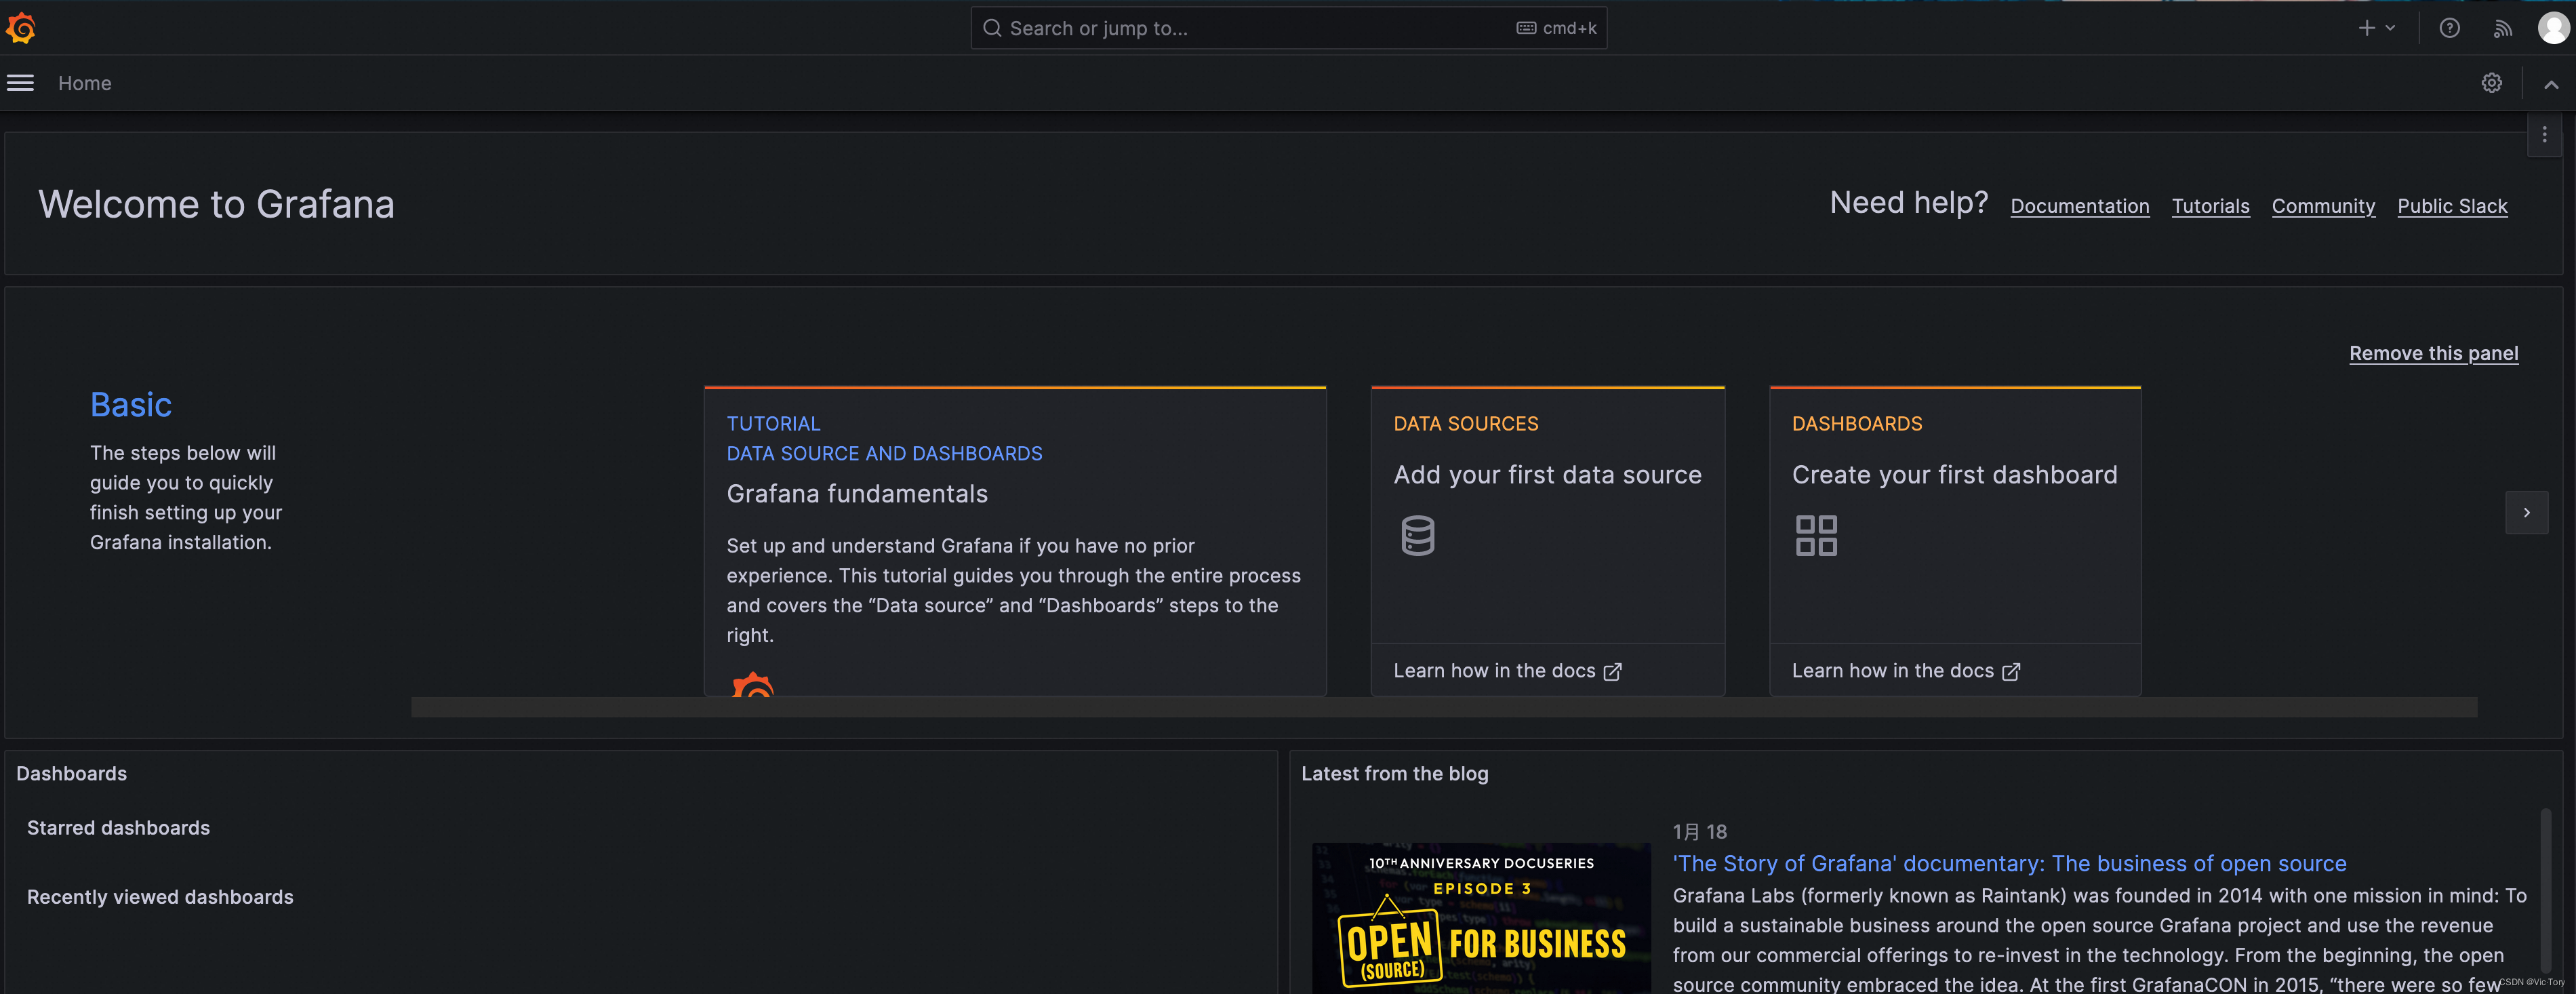Click the DASHBOARDS card label

(x=1856, y=424)
